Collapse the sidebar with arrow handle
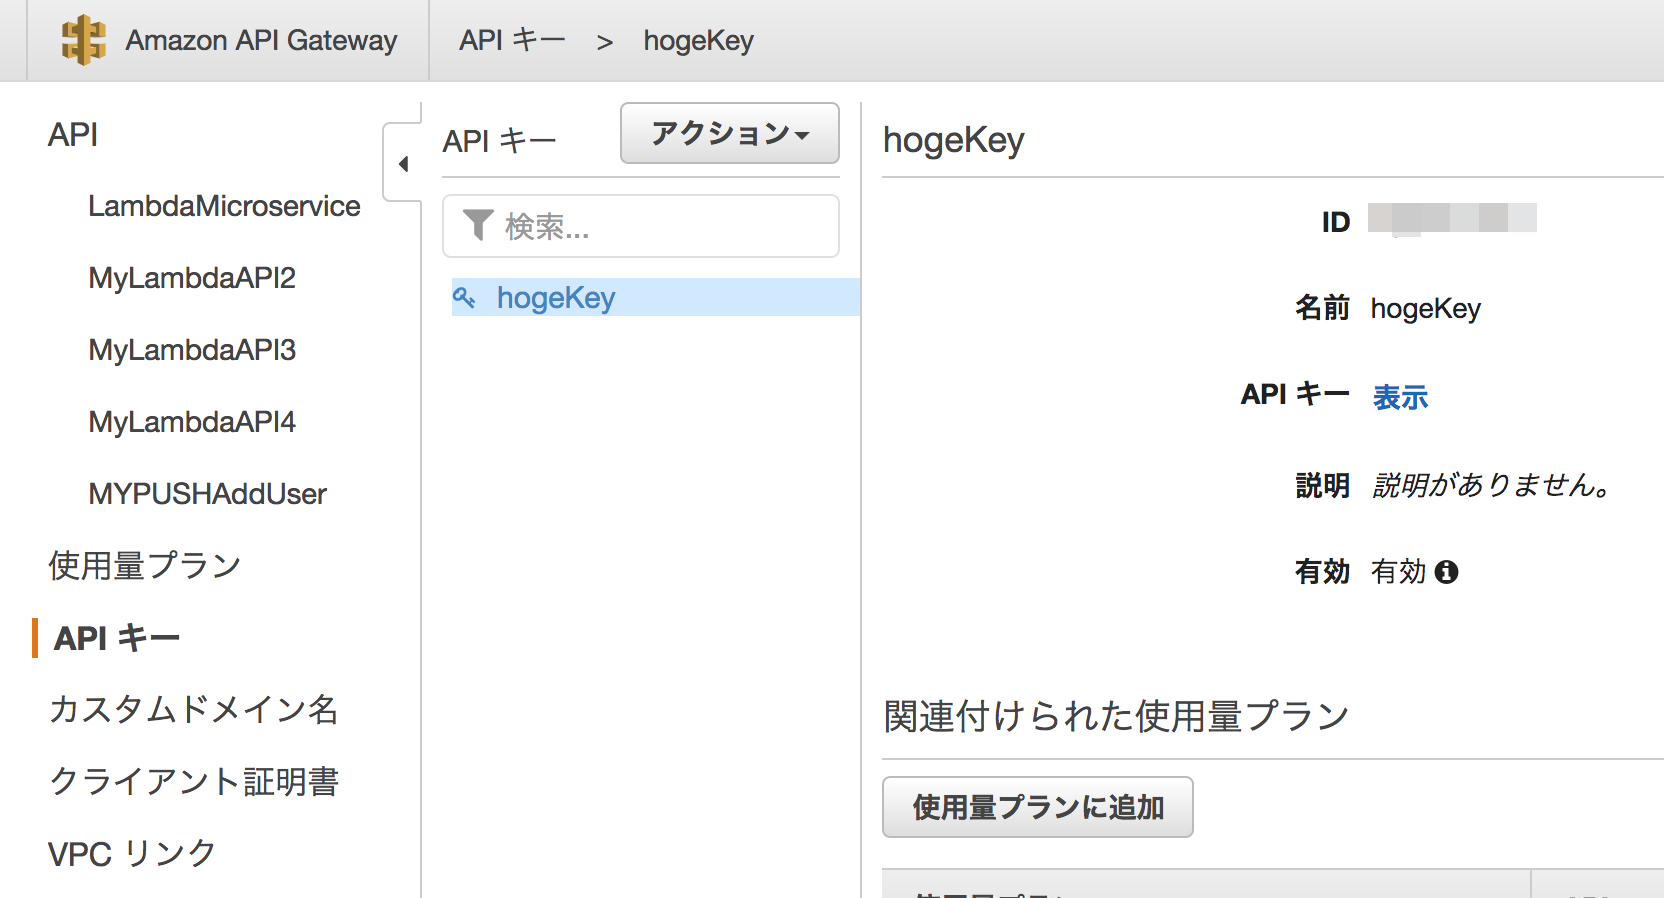This screenshot has height=898, width=1664. coord(403,163)
